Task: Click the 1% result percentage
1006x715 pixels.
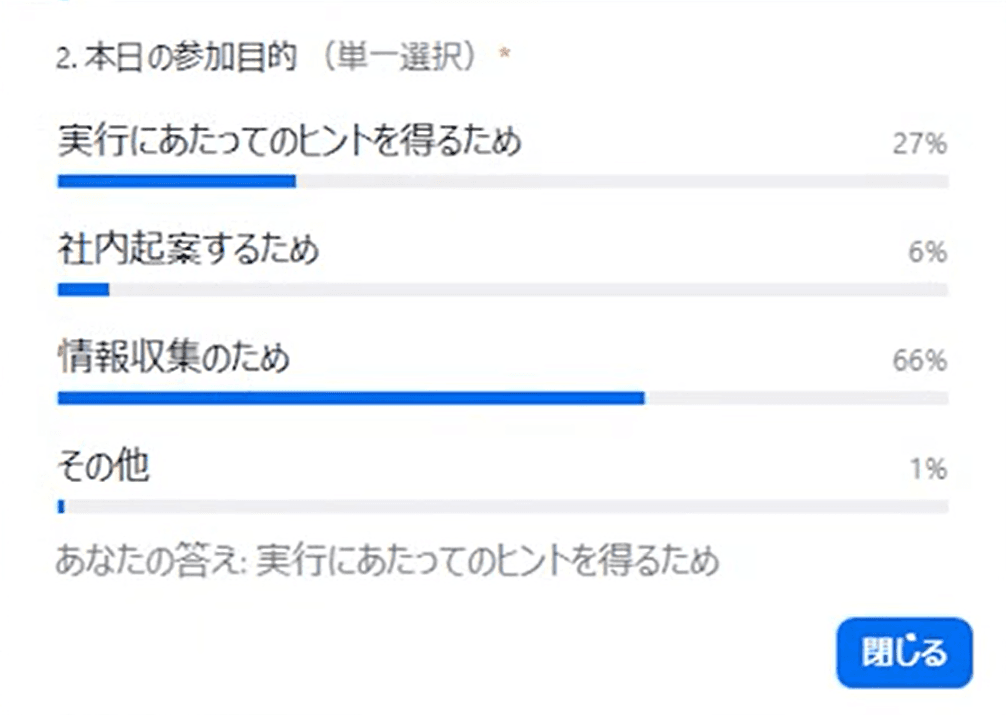Action: tap(927, 469)
